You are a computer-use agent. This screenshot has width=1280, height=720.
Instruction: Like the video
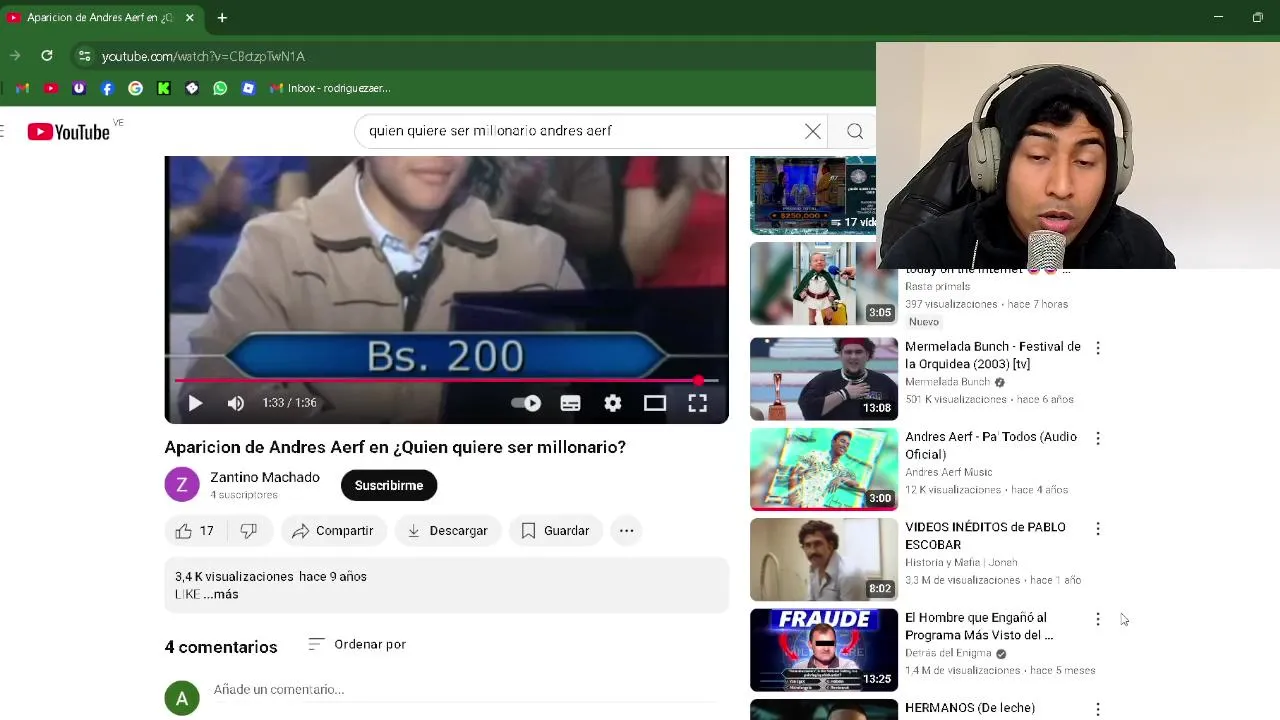pos(195,531)
